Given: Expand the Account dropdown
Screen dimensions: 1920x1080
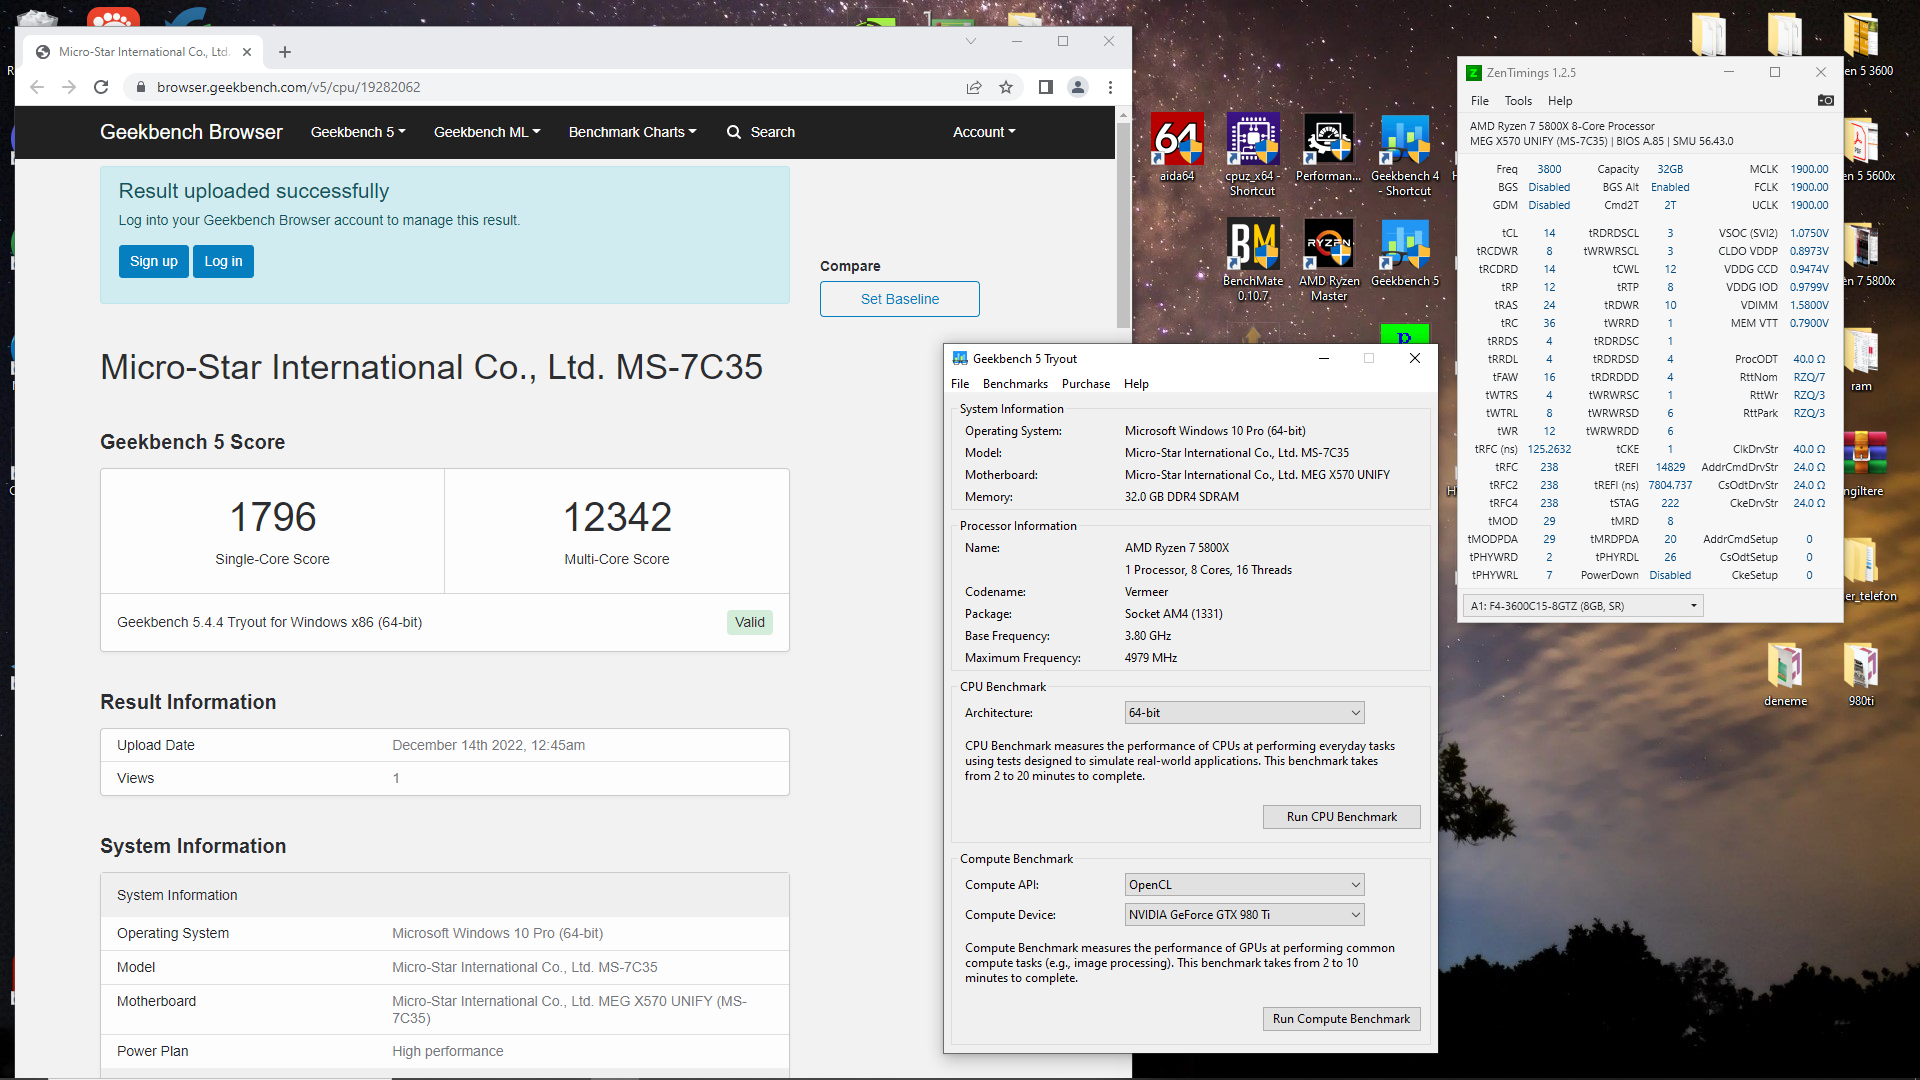Looking at the screenshot, I should tap(984, 132).
